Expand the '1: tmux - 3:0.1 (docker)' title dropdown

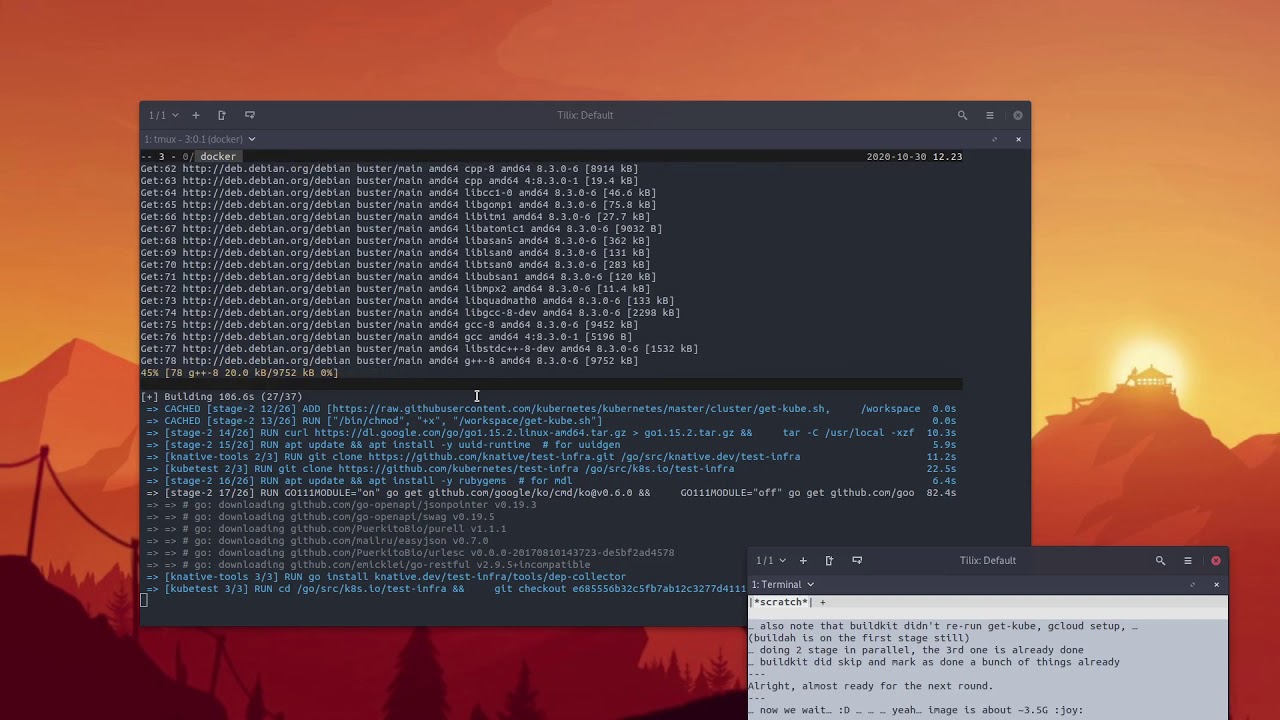(x=200, y=139)
